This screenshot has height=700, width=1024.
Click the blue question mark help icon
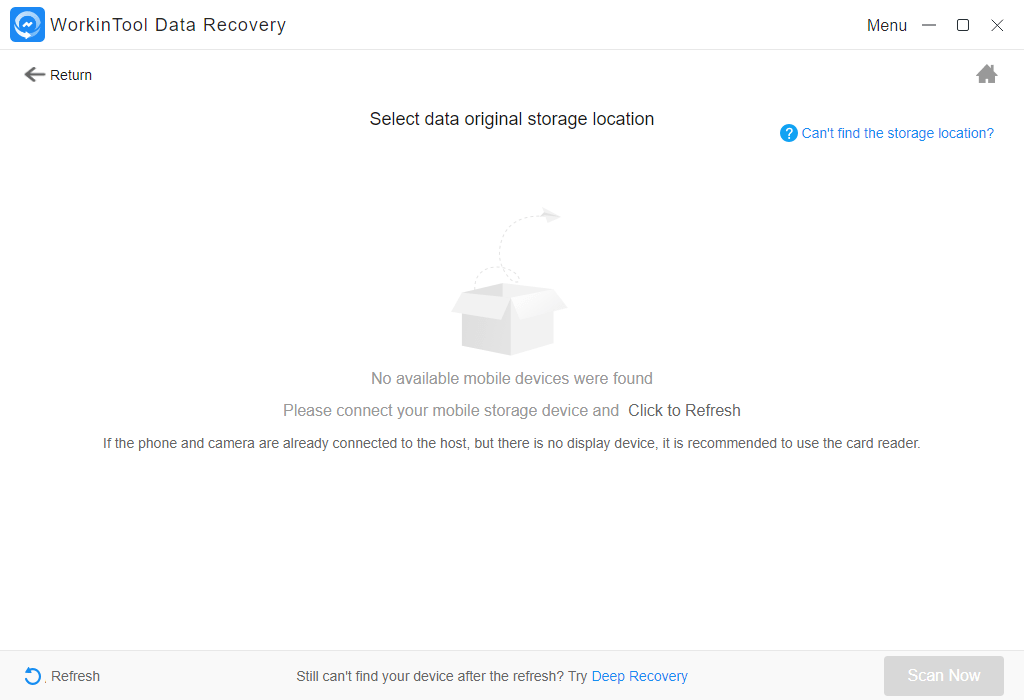[788, 133]
